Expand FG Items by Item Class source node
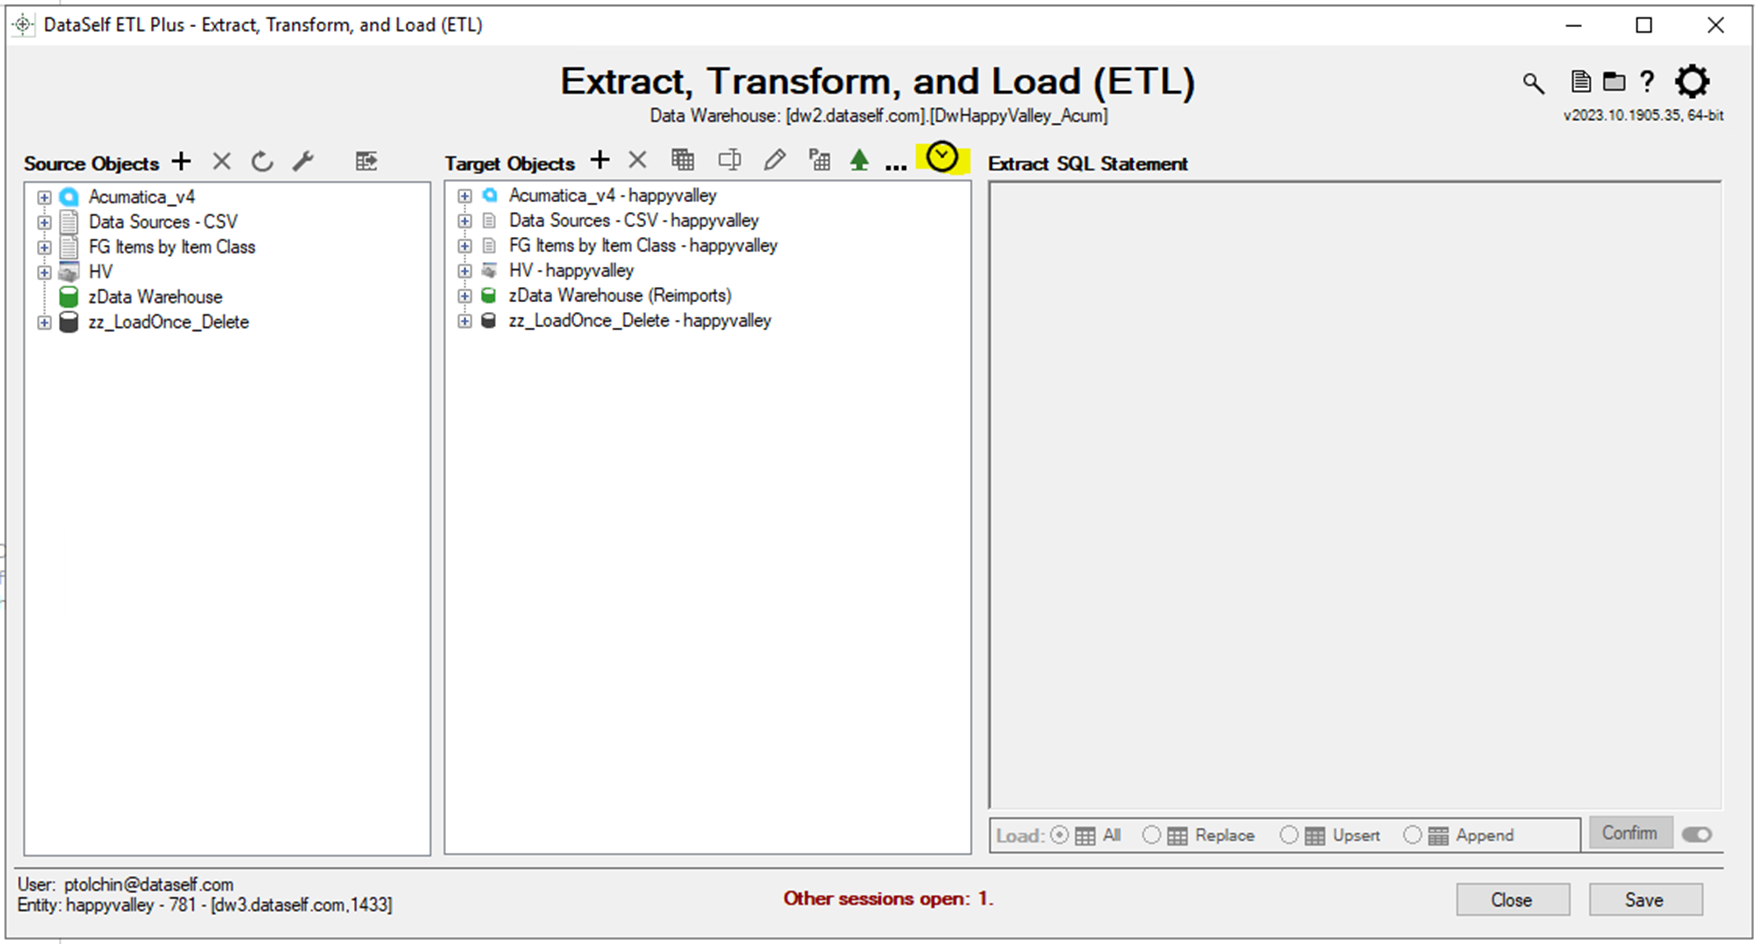Viewport: 1755px width, 944px height. [x=44, y=247]
